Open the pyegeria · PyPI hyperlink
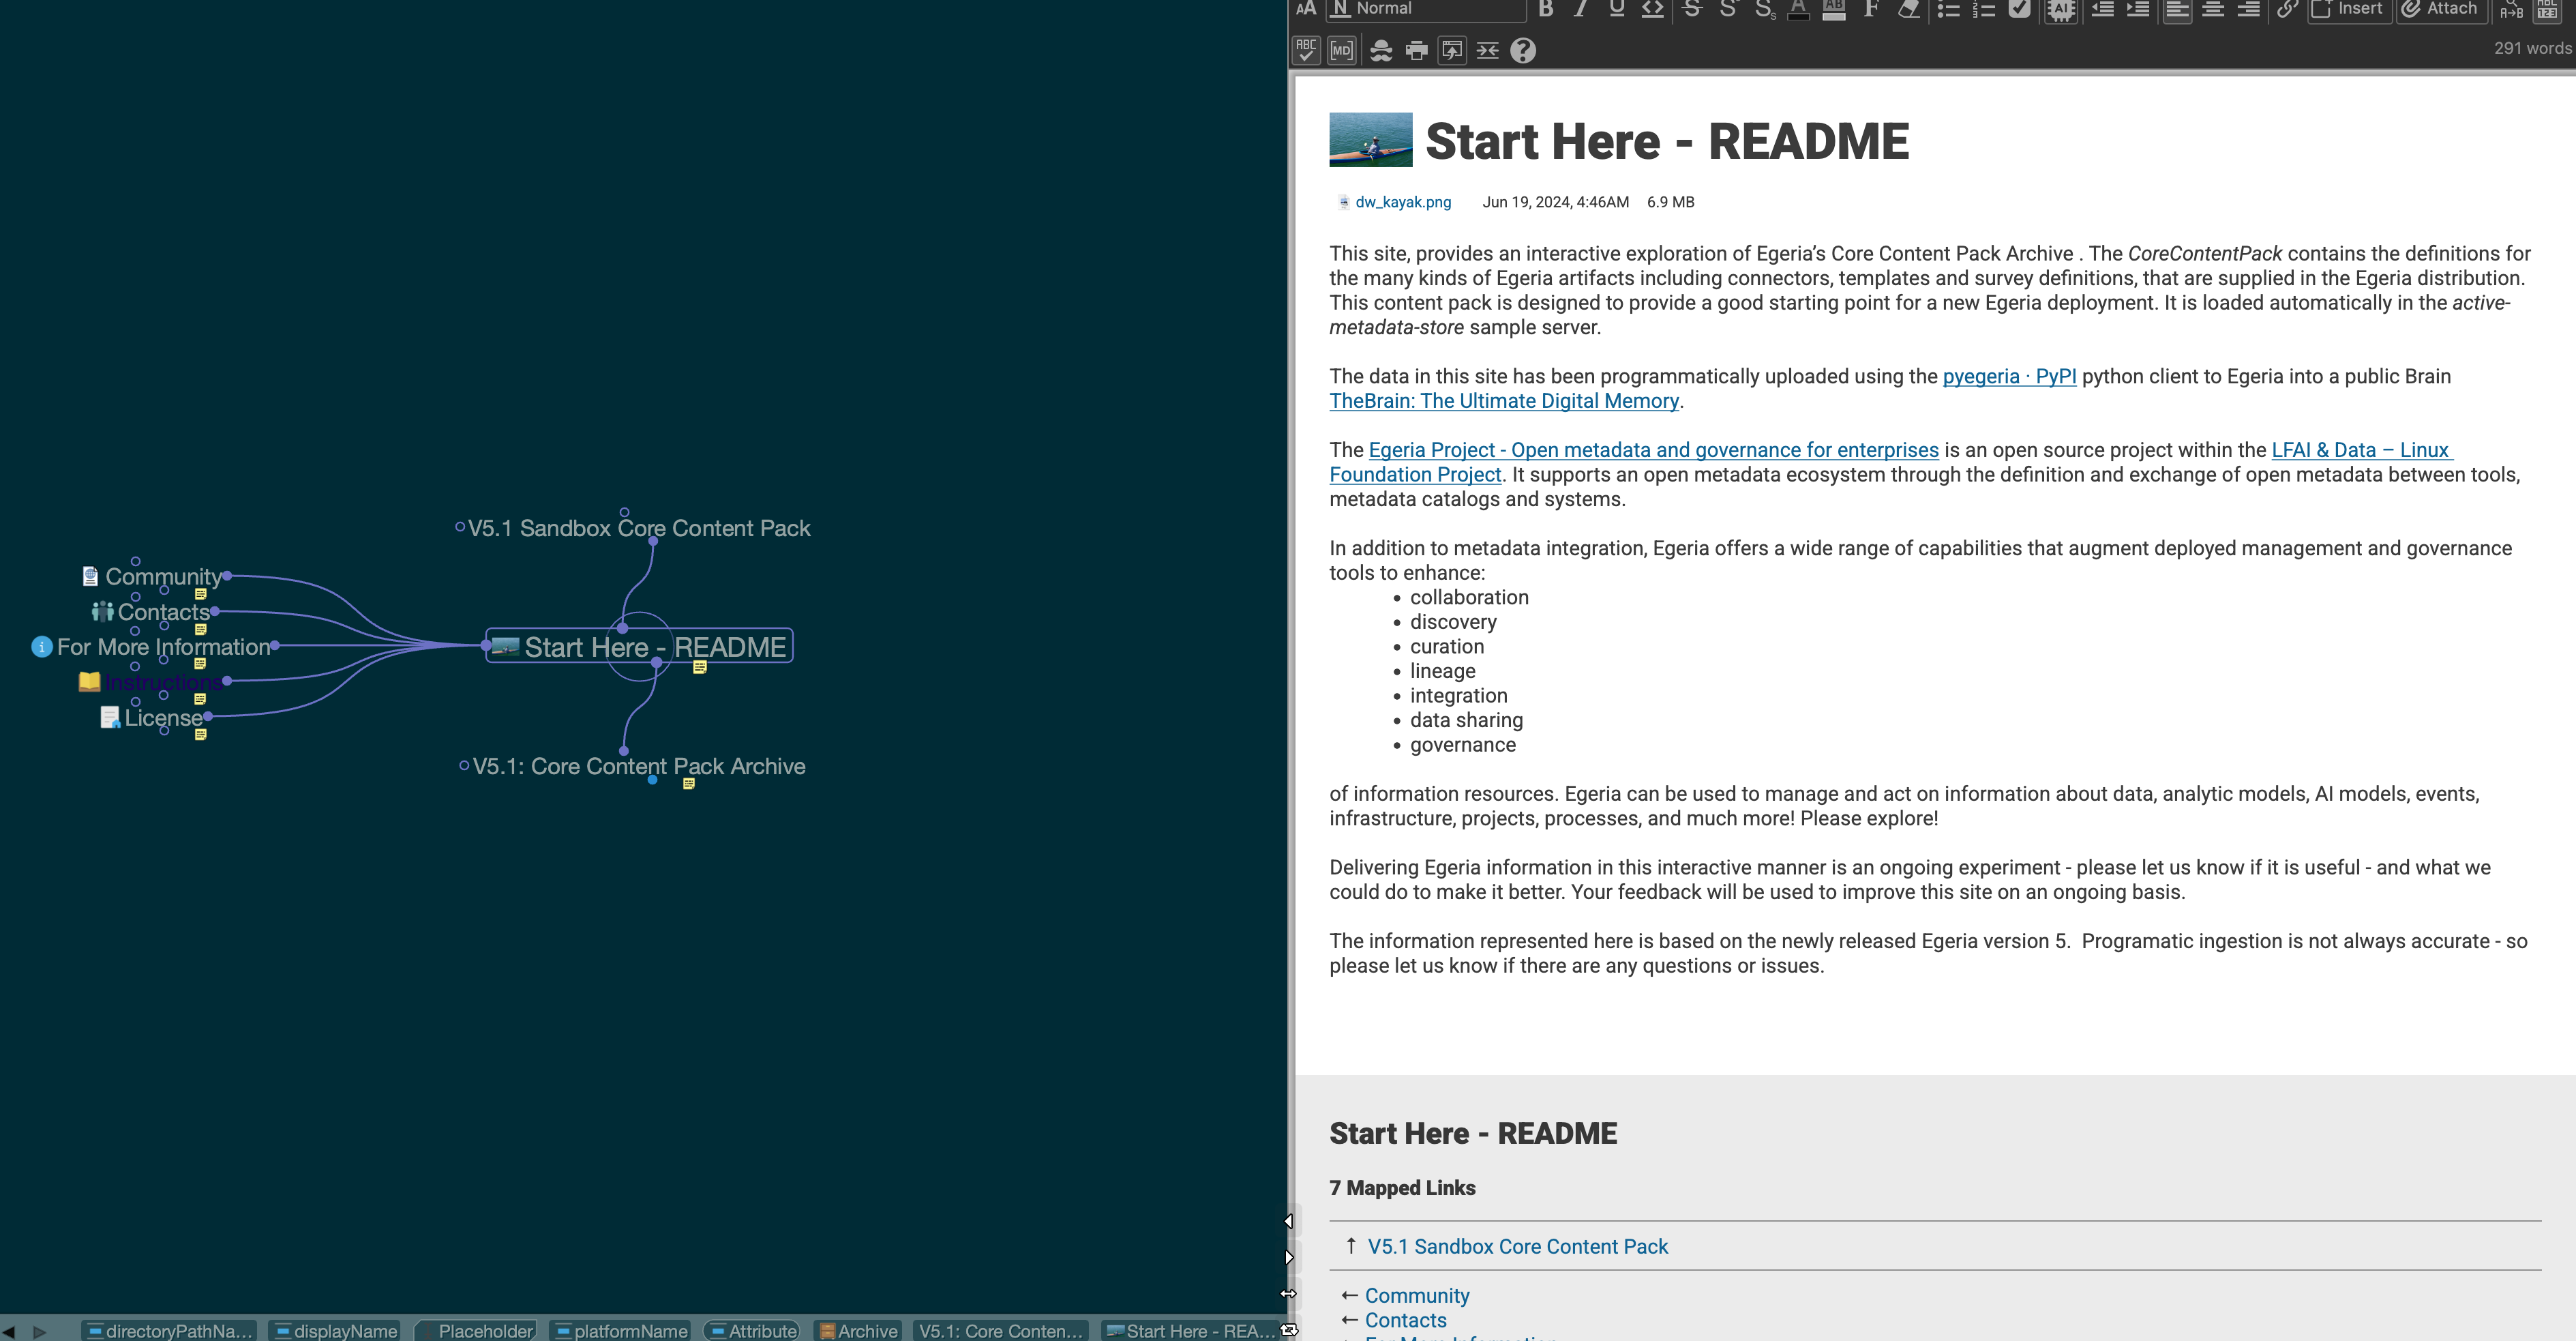Image resolution: width=2576 pixels, height=1341 pixels. pyautogui.click(x=2008, y=376)
